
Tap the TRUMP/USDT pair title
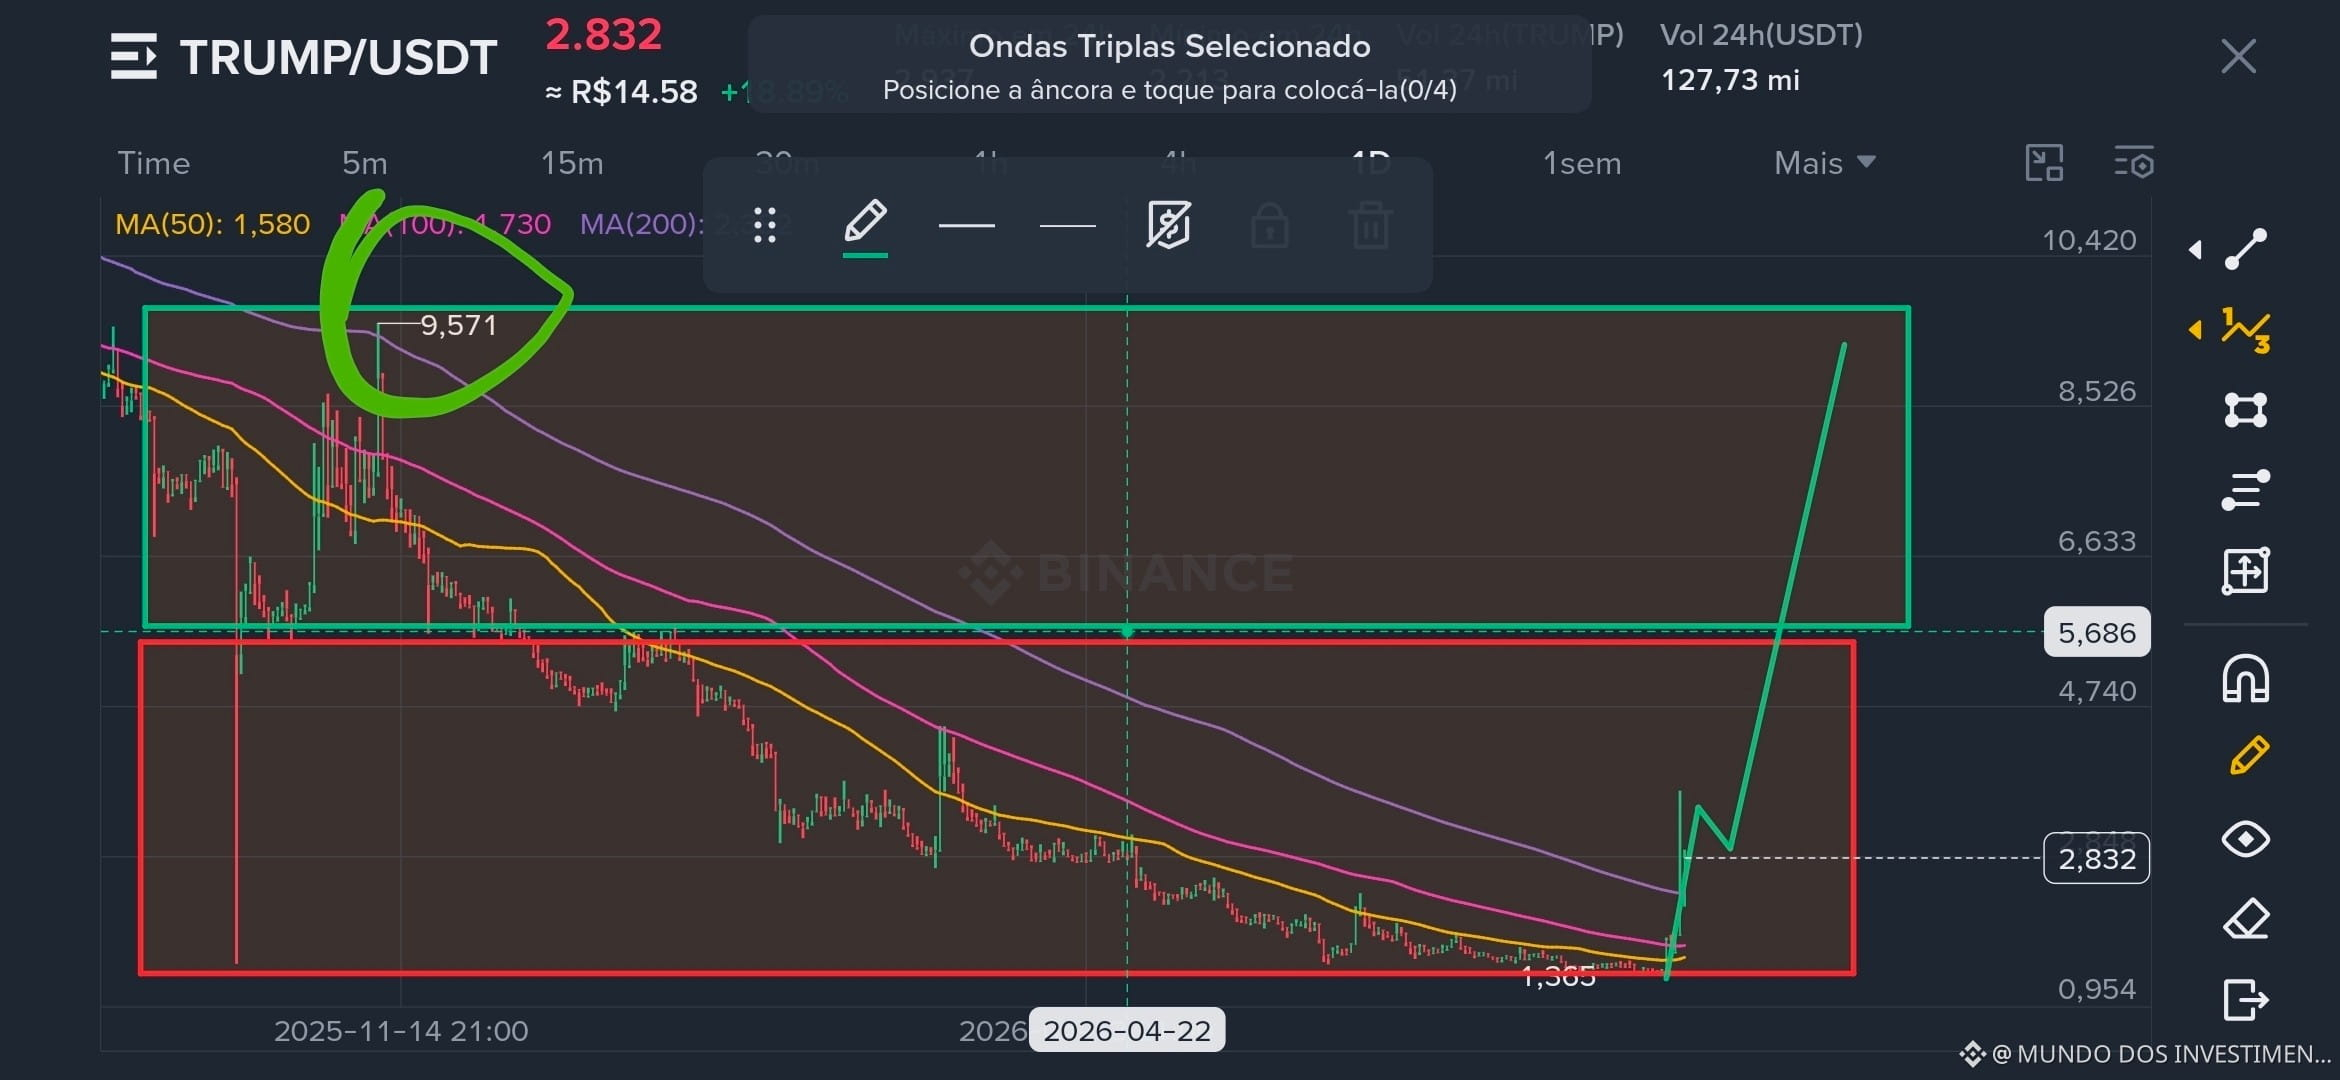coord(339,57)
